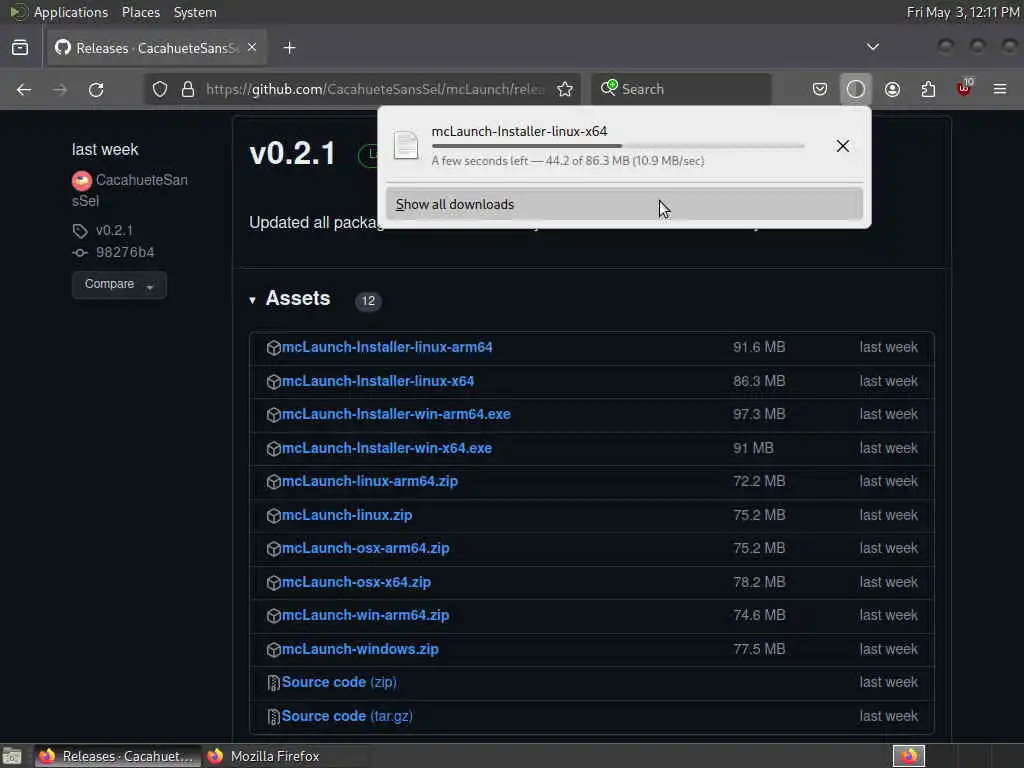Screen dimensions: 1024x768
Task: Collapse the Assets section triangle
Action: point(253,300)
